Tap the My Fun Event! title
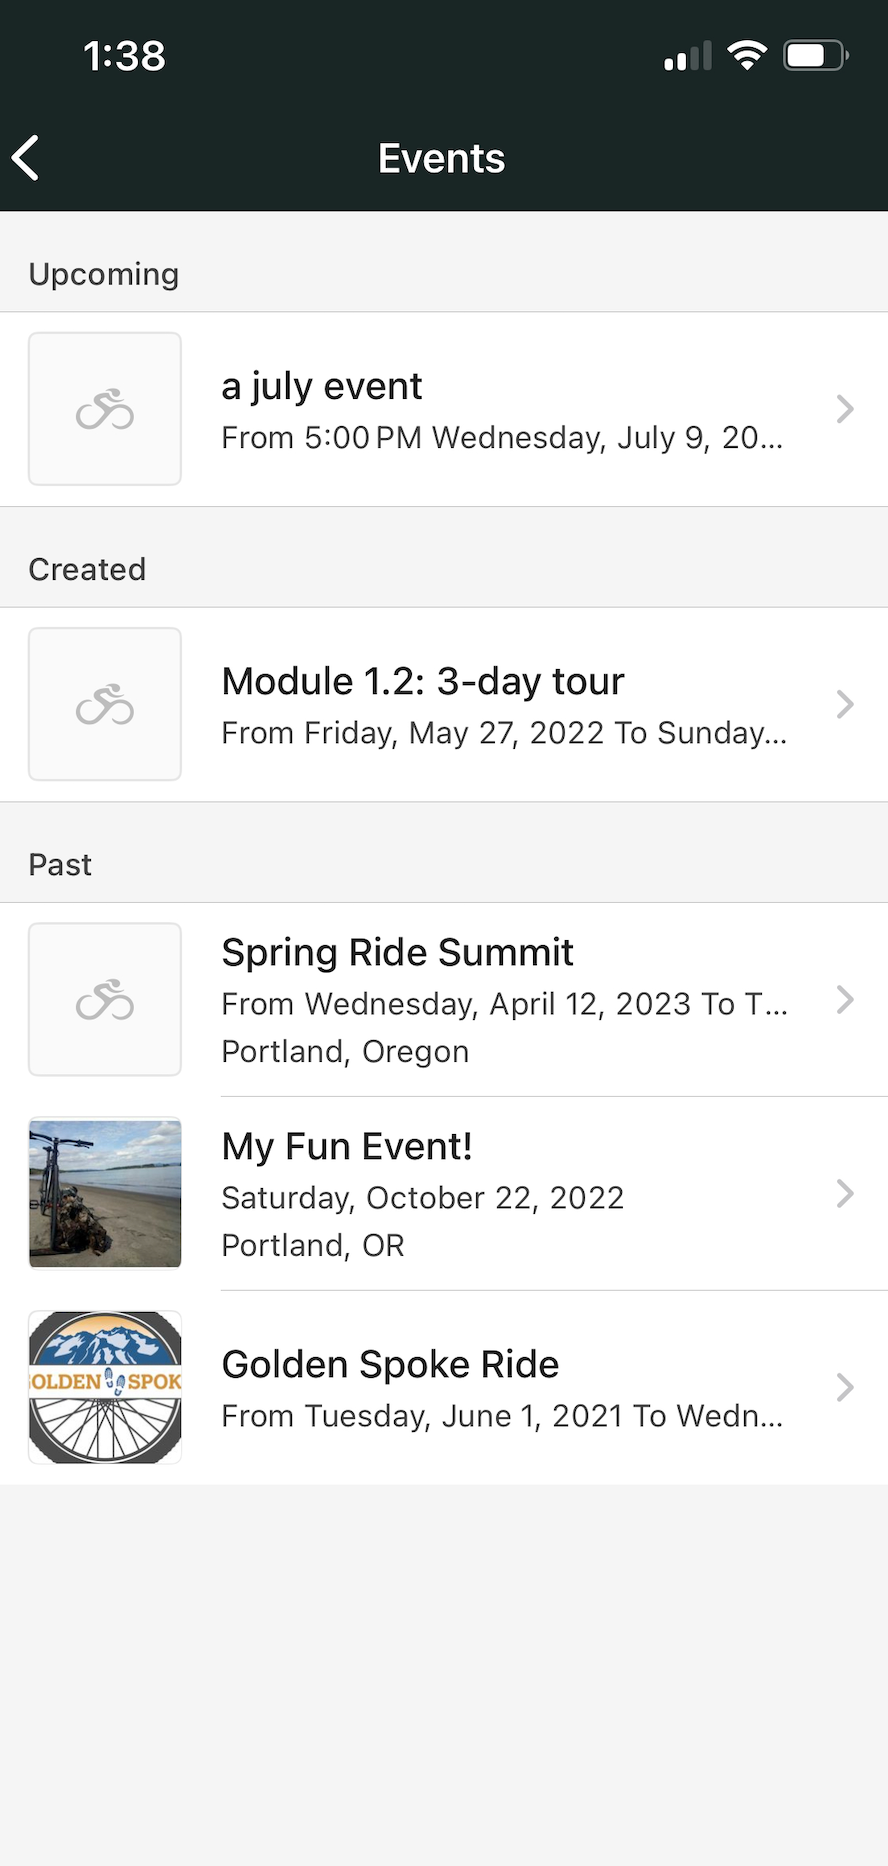The height and width of the screenshot is (1866, 888). pos(346,1146)
